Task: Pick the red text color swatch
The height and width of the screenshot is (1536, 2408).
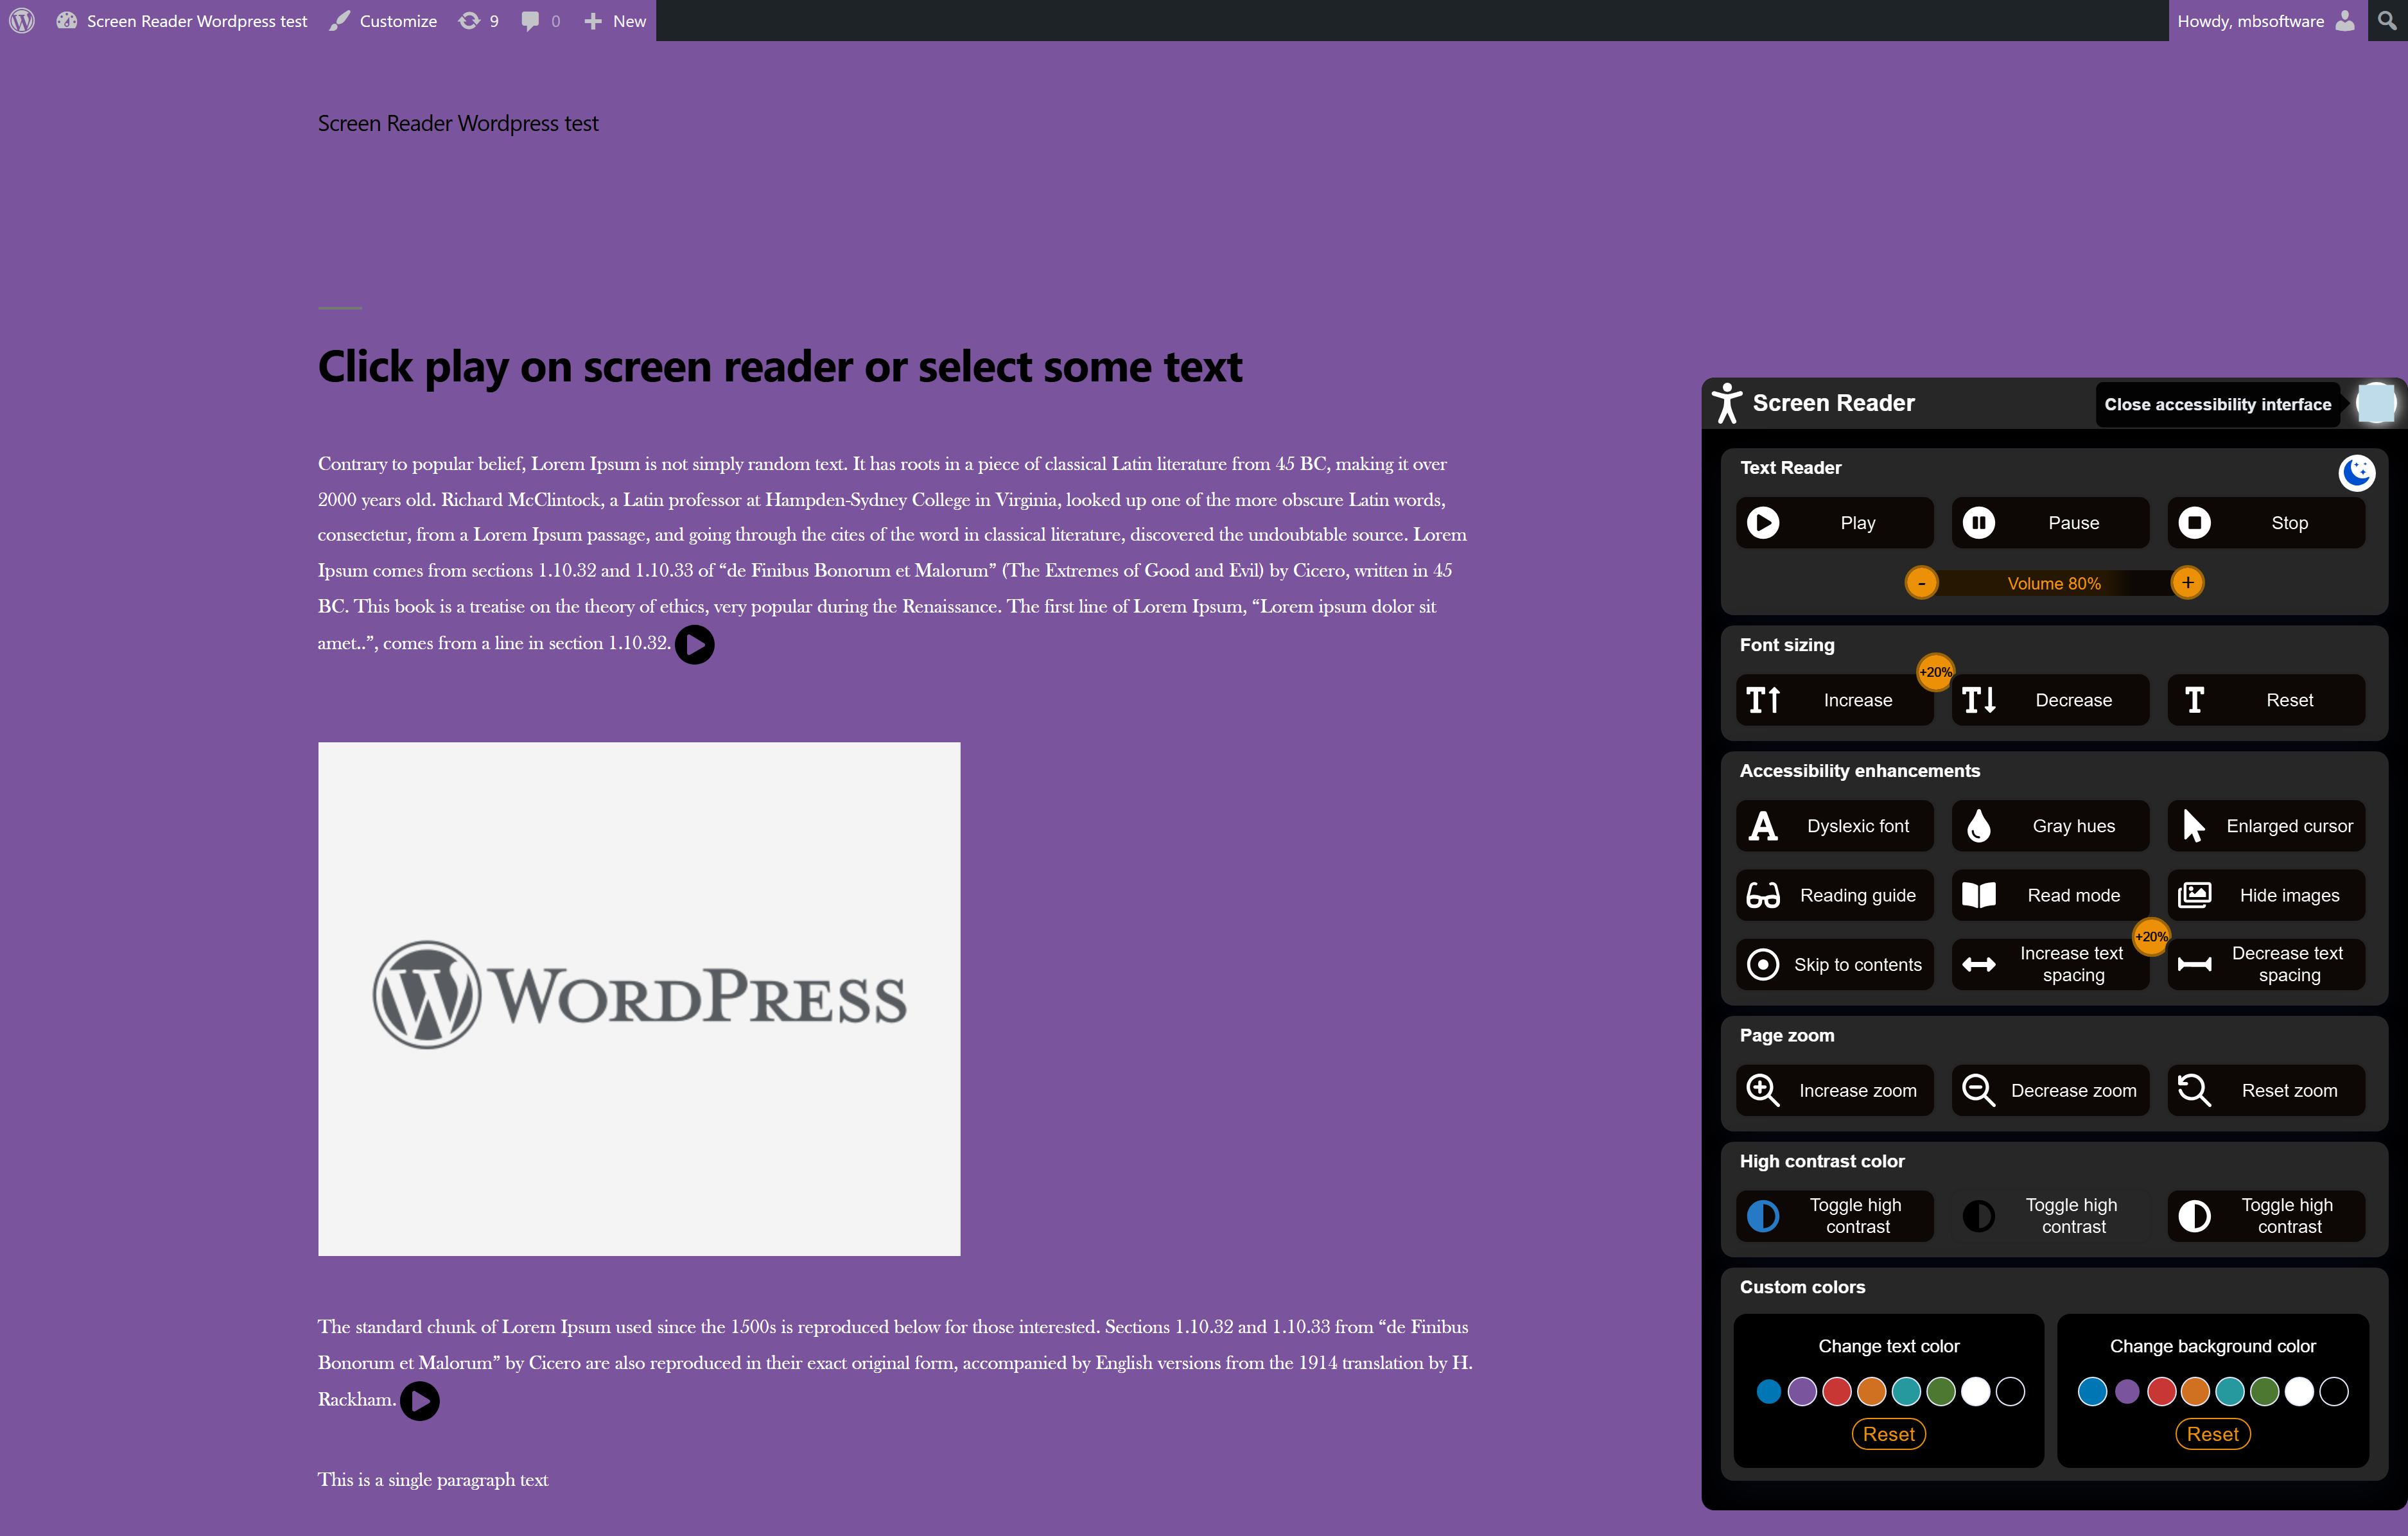Action: pyautogui.click(x=1836, y=1391)
